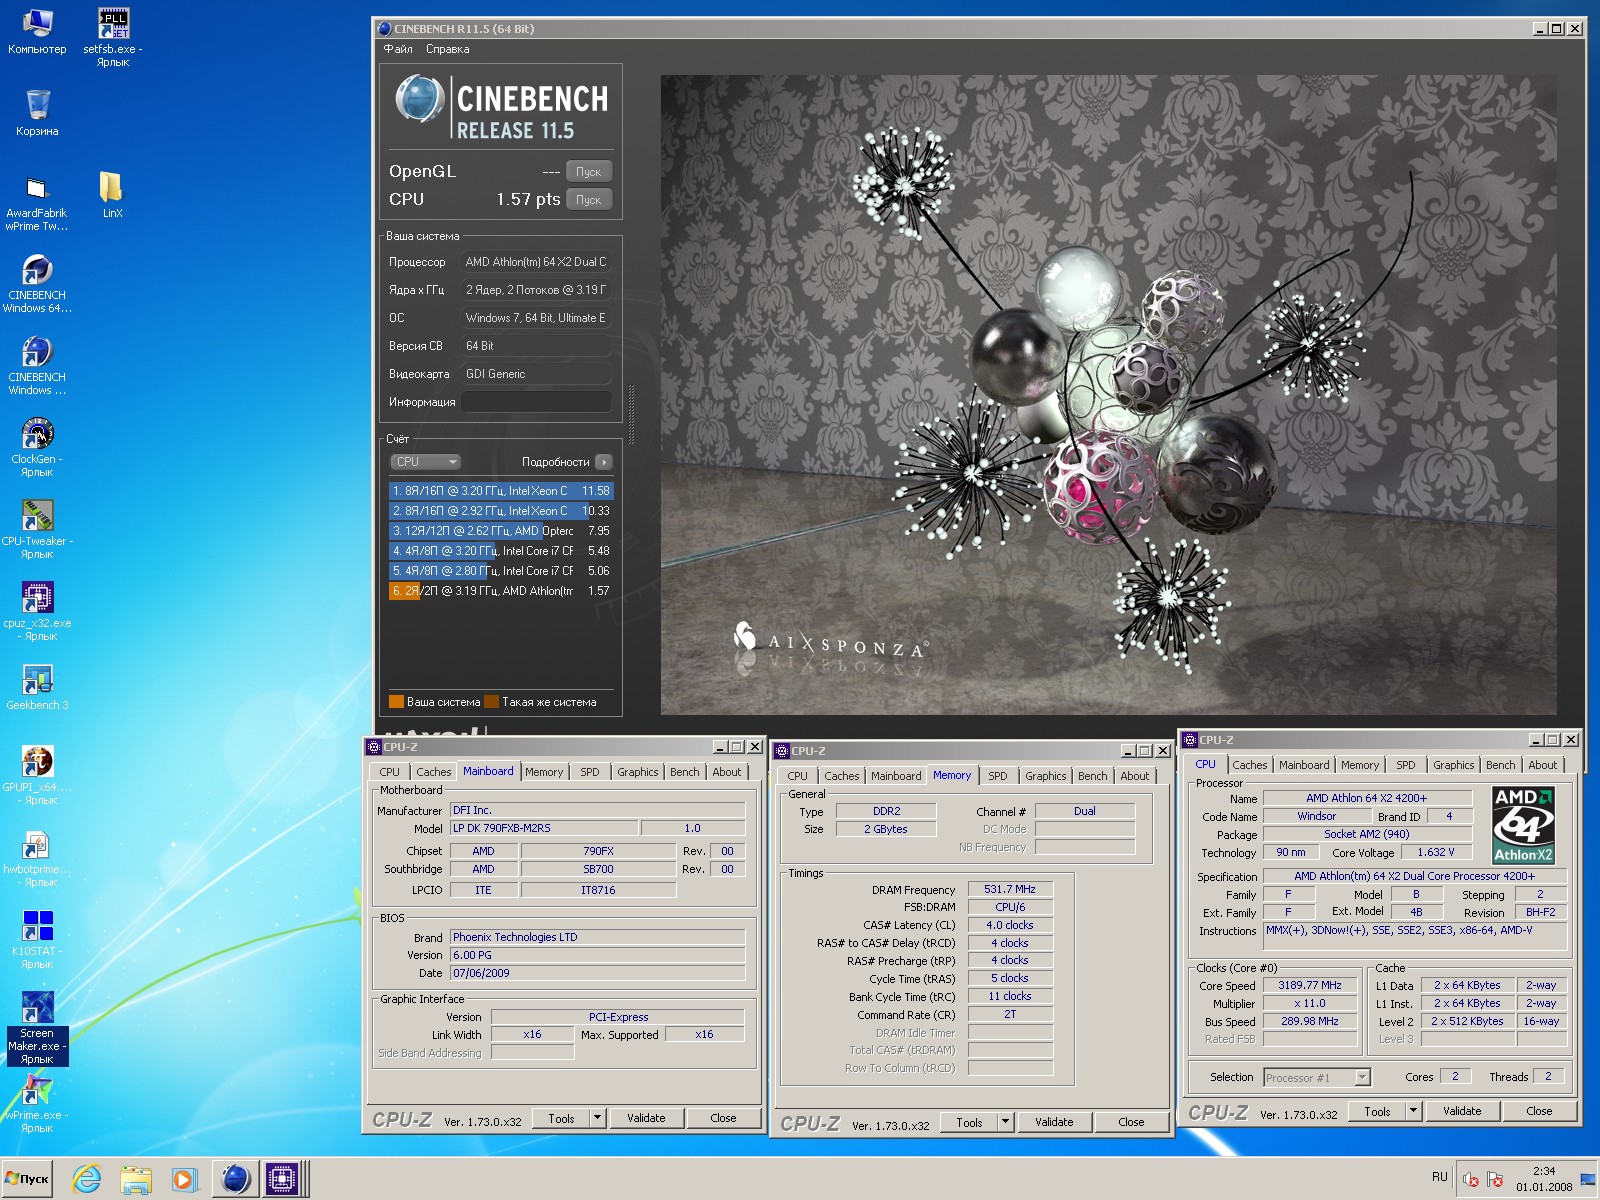Viewport: 1600px width, 1200px height.
Task: Open the AwardFabrik wPrime shortcut icon
Action: point(37,202)
